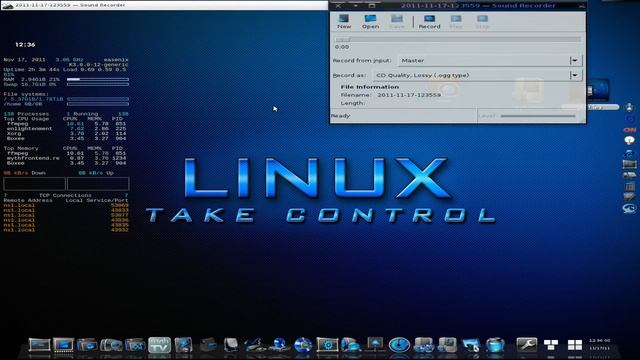Click the globe with keyboard dock icon
640x360 pixels.
[279, 345]
